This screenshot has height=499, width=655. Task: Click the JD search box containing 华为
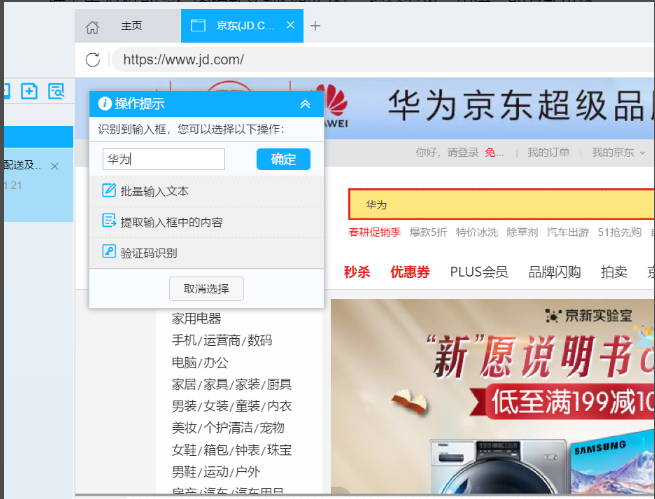(501, 204)
